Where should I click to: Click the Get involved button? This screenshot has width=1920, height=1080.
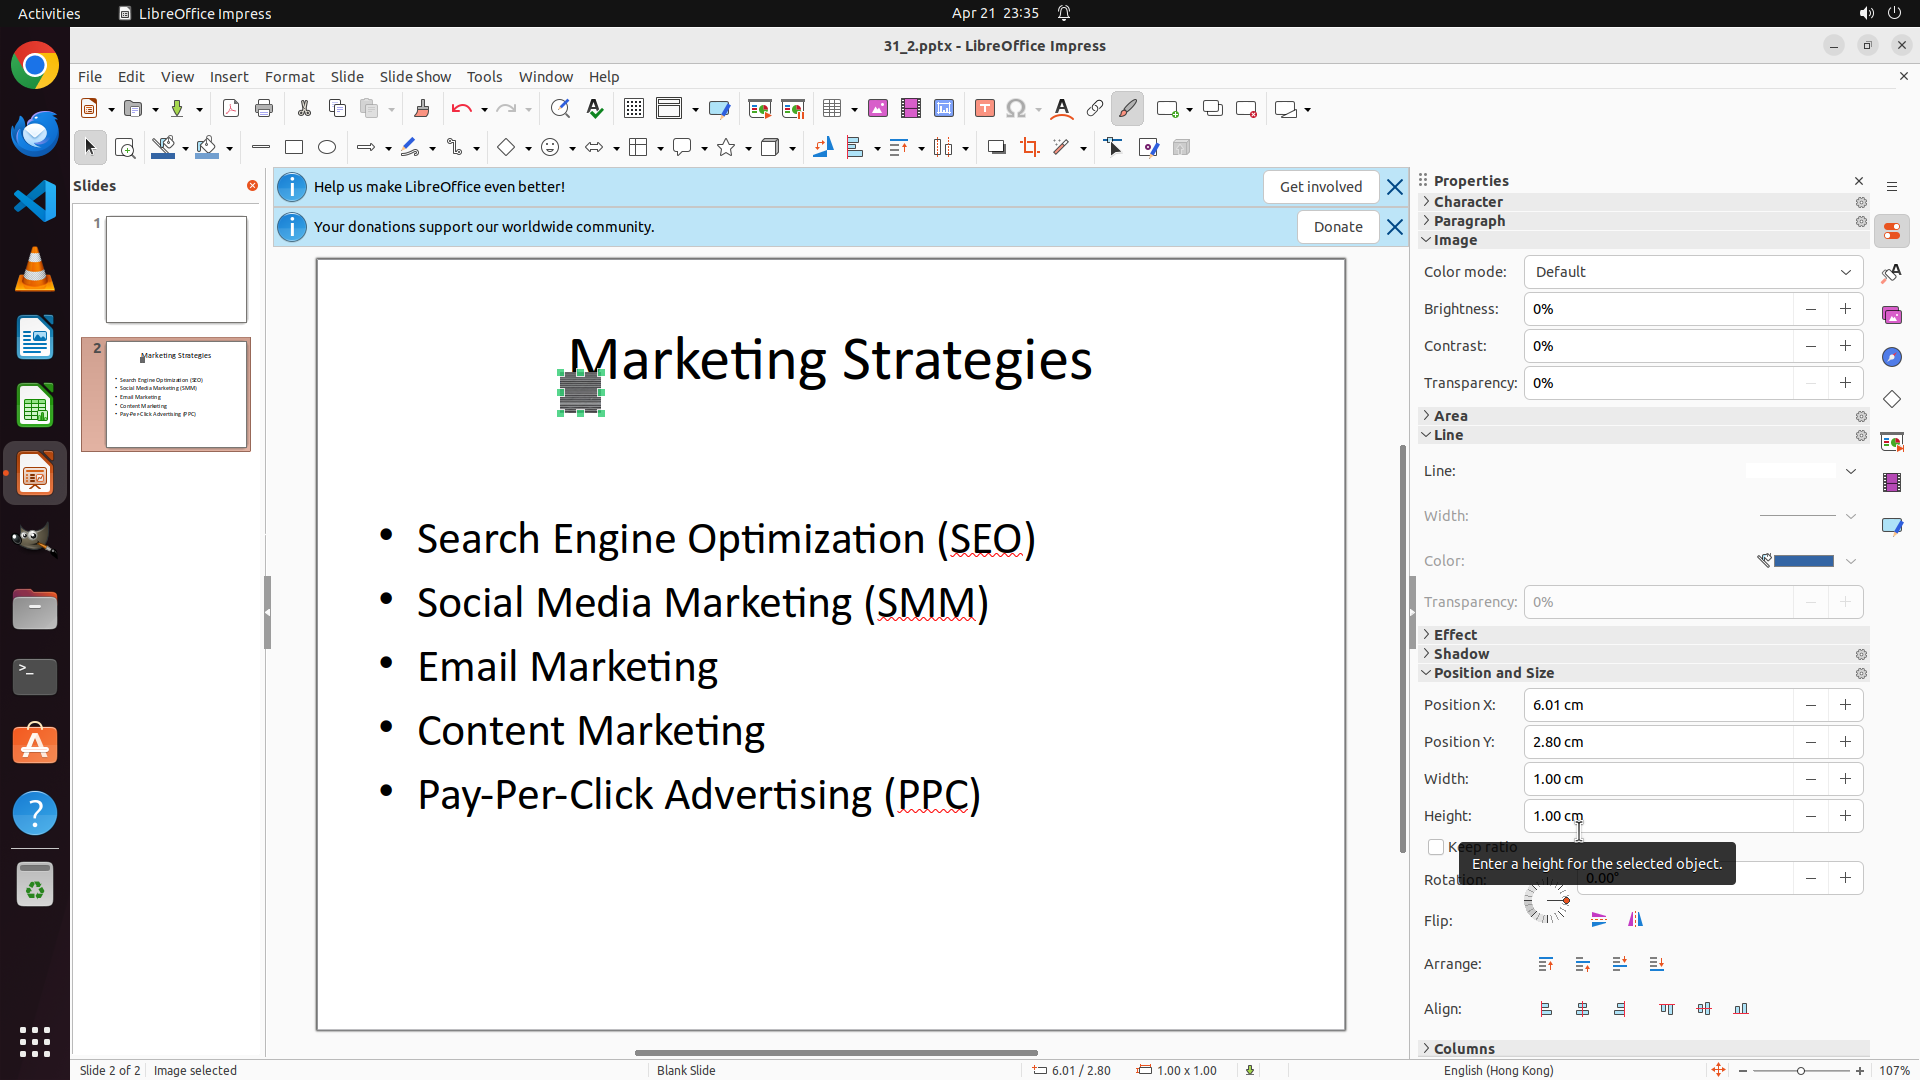click(x=1320, y=187)
